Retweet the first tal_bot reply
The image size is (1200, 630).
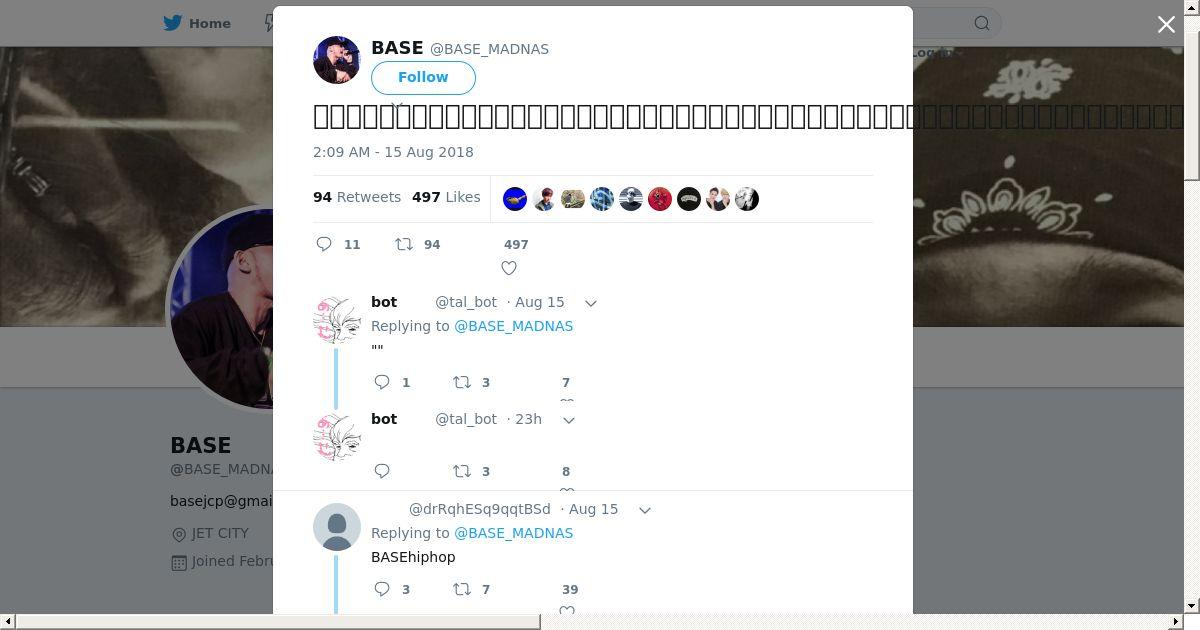coord(462,382)
